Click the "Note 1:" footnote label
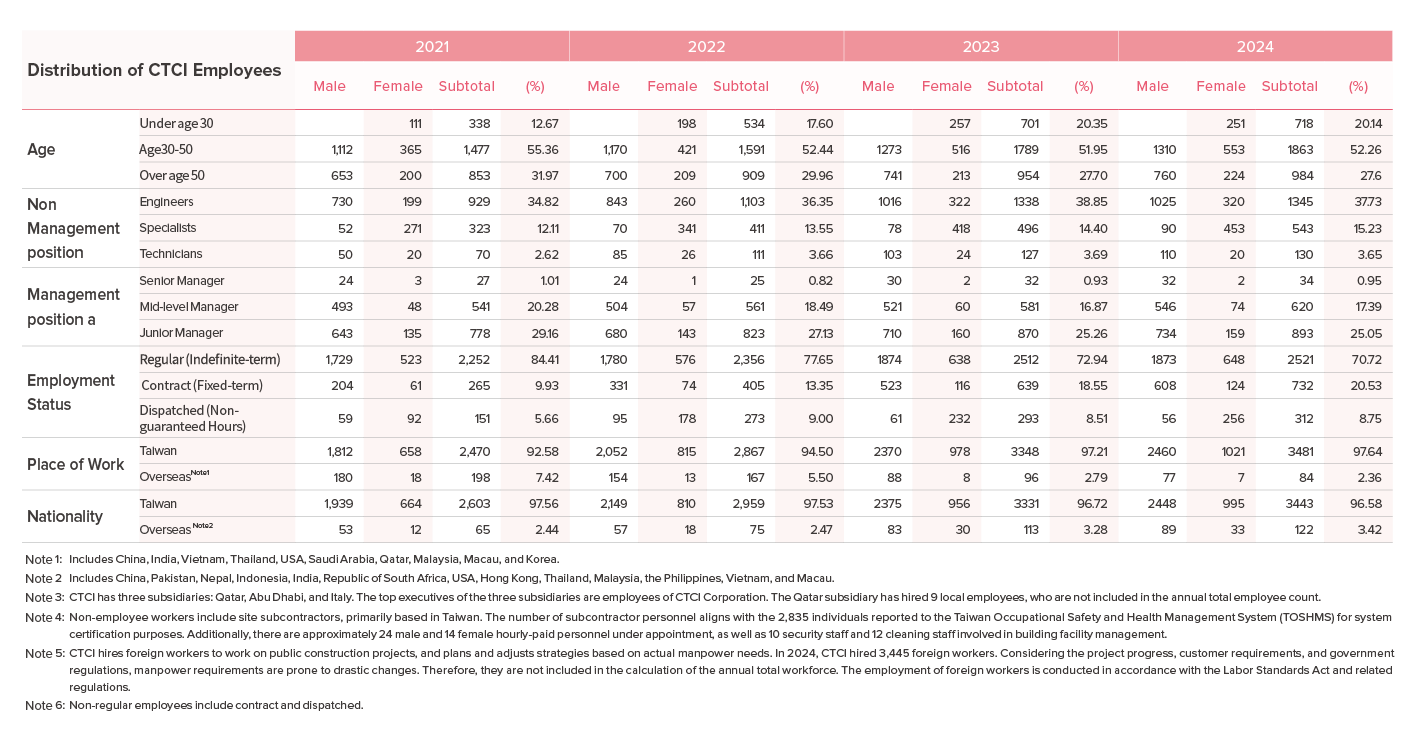 44,559
